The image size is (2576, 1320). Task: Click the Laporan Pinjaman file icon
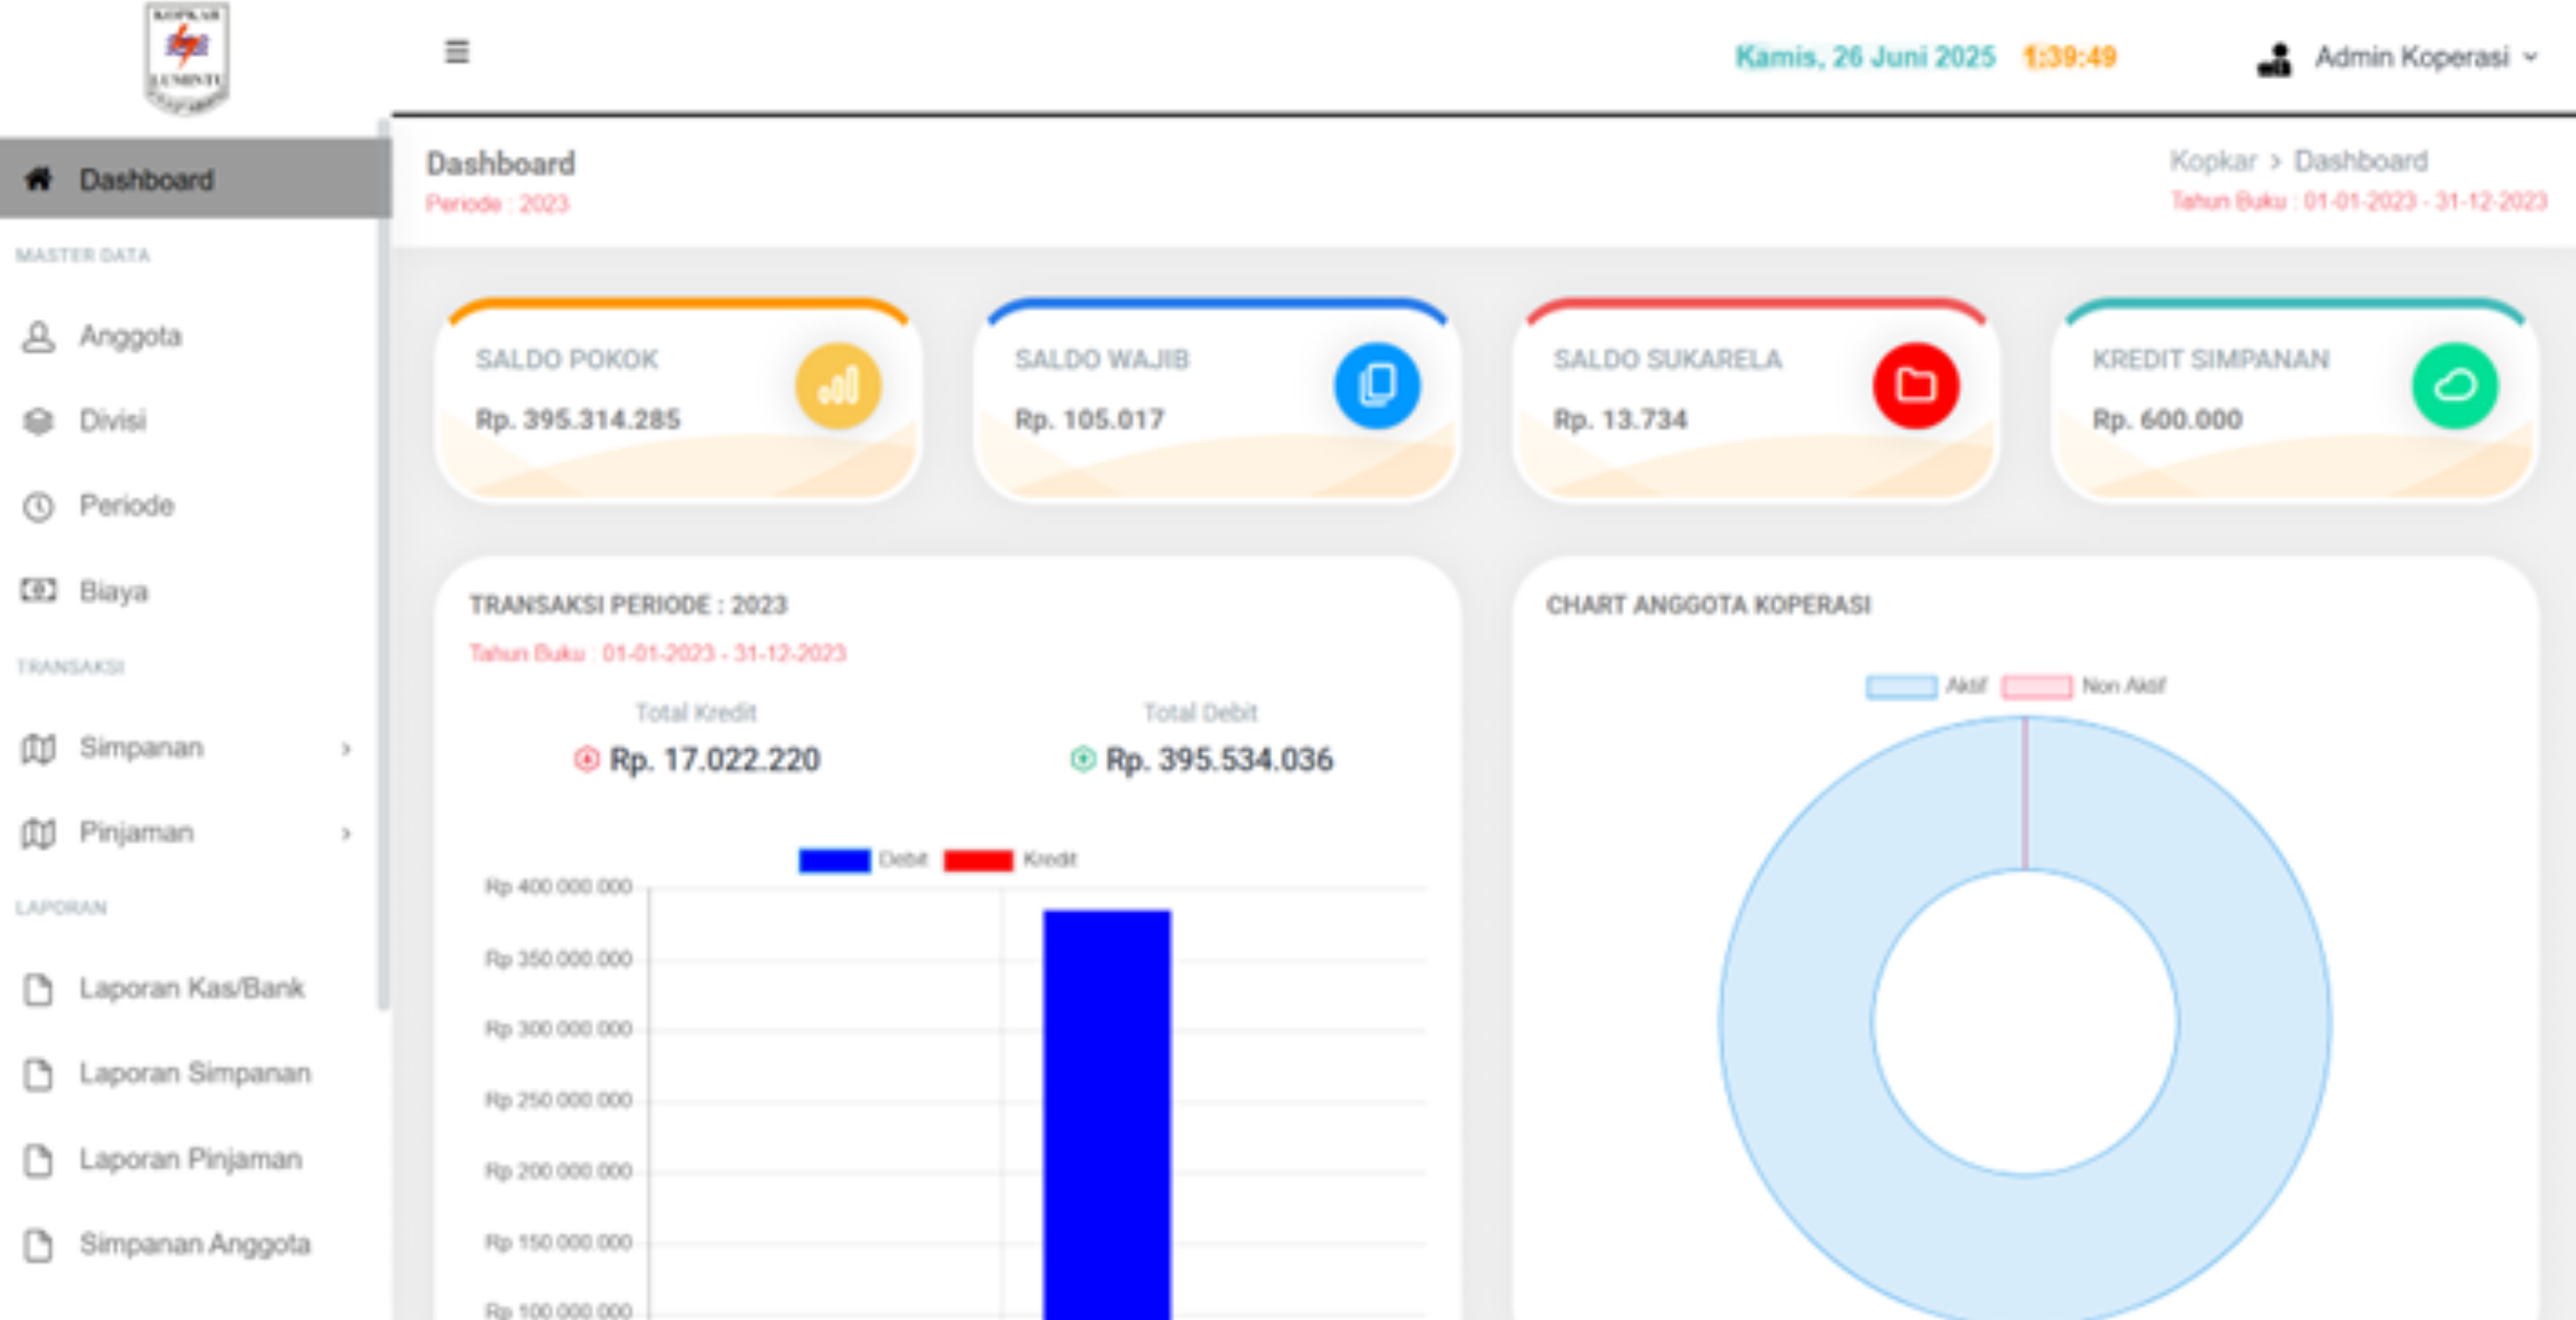[x=38, y=1160]
